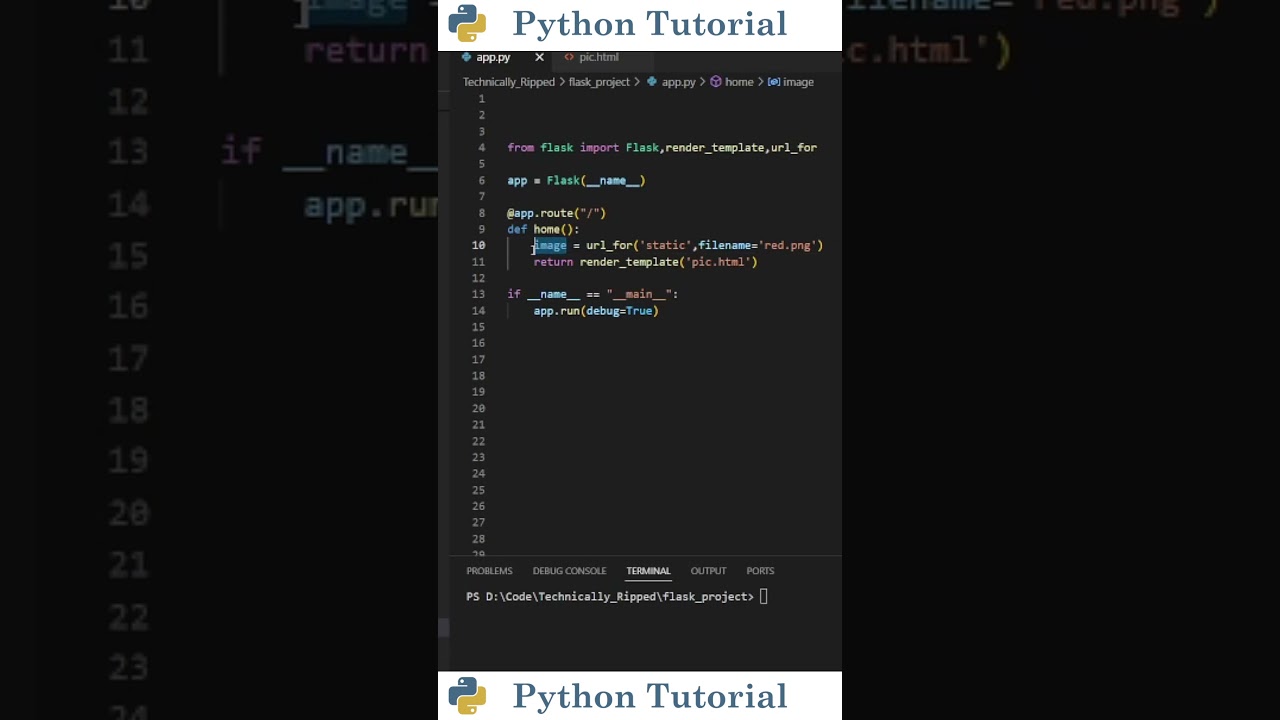Open the PORTS panel tab
Image resolution: width=1280 pixels, height=720 pixels.
(x=760, y=571)
